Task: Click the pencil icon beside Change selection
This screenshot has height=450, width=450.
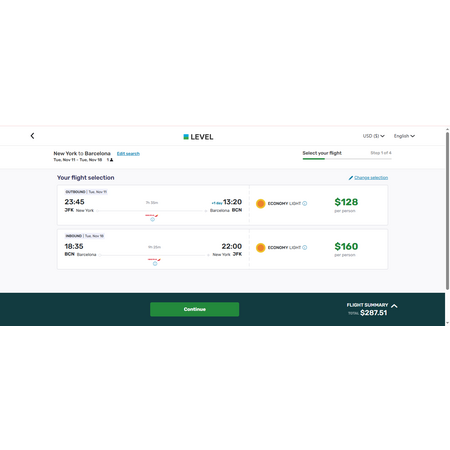Action: [x=351, y=178]
